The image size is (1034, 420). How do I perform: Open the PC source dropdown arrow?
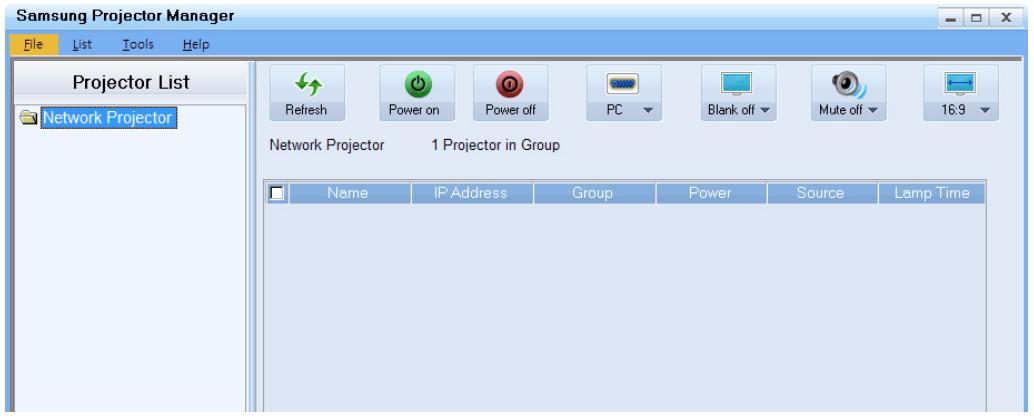(x=648, y=111)
